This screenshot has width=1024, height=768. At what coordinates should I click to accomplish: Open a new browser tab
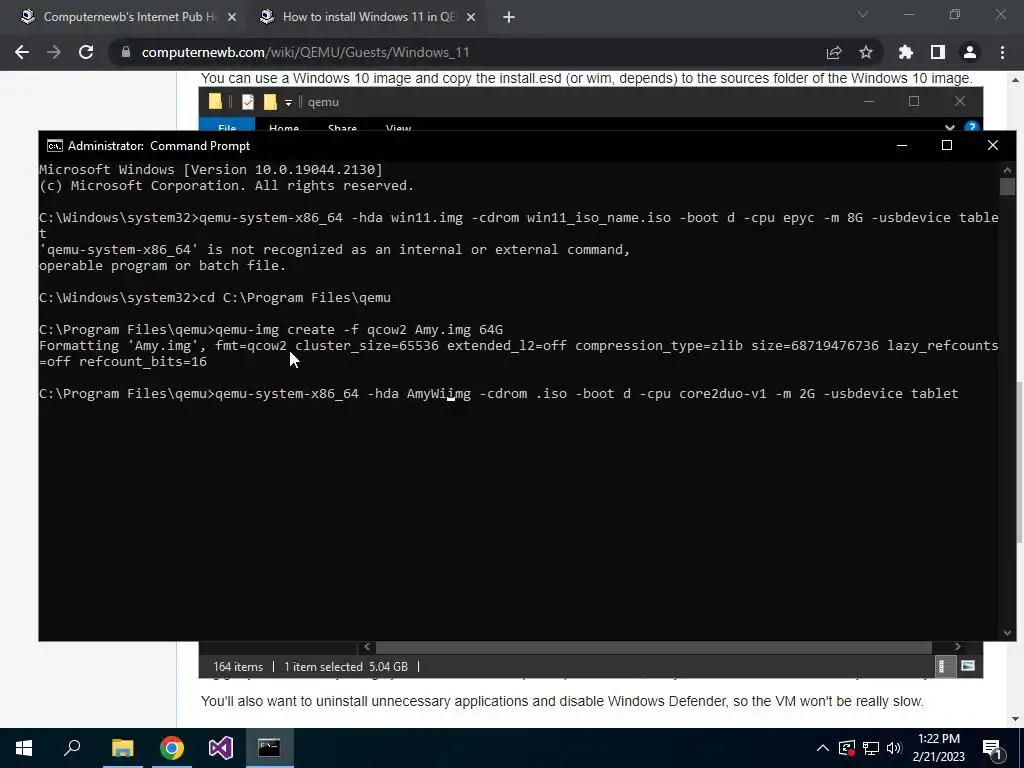point(509,17)
